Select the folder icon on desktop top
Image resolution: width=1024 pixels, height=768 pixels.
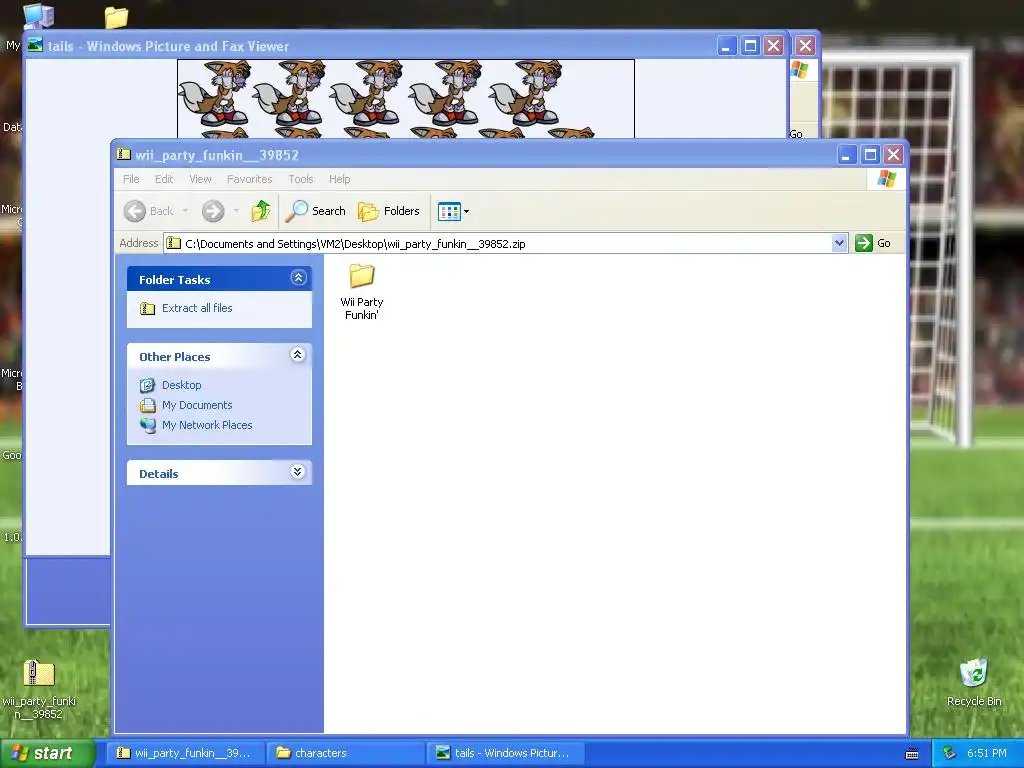click(x=116, y=17)
